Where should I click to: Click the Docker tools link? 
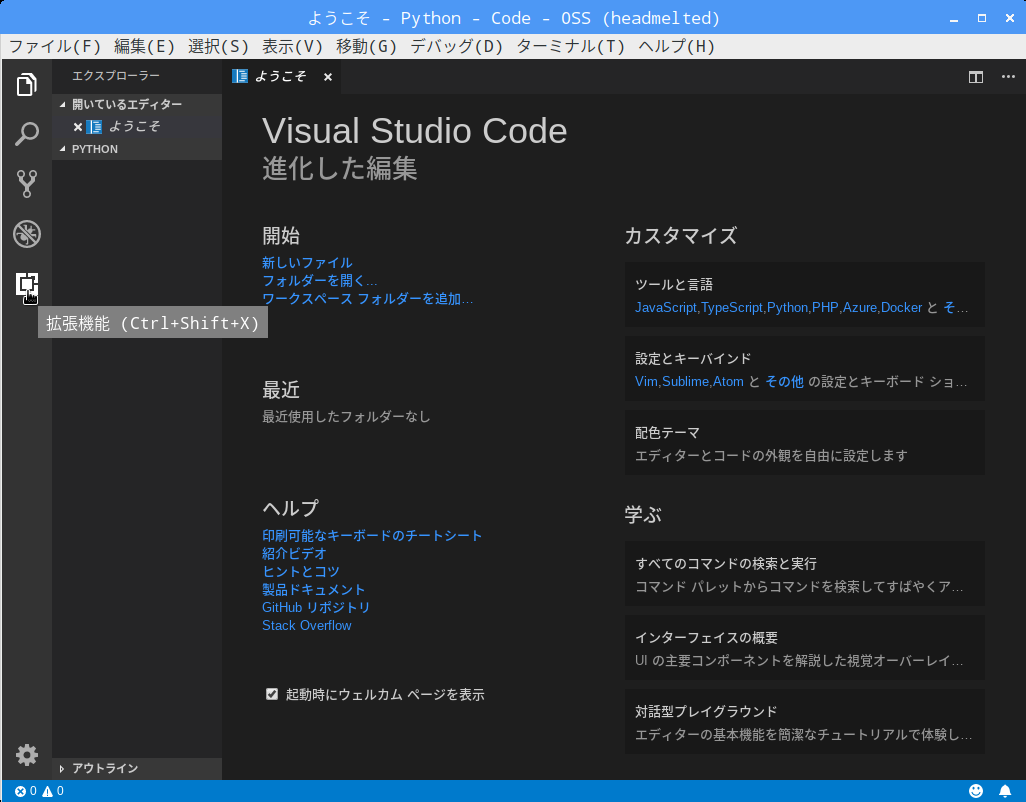coord(902,307)
